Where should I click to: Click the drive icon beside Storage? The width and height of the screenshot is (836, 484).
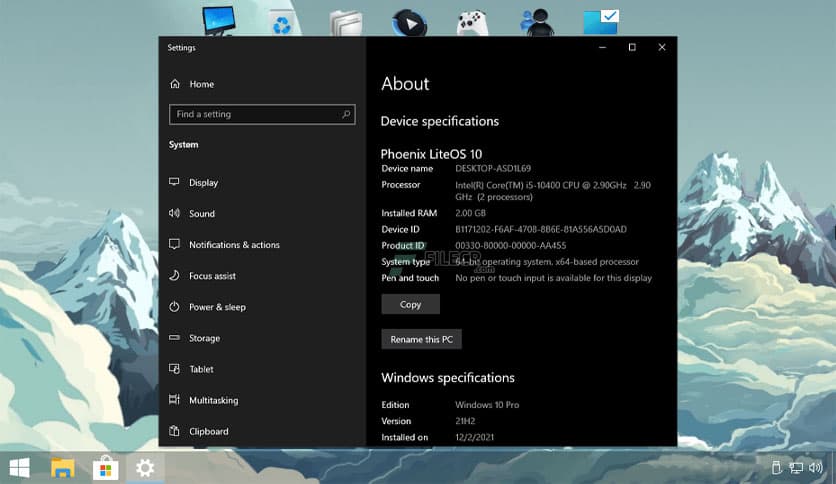[x=174, y=337]
